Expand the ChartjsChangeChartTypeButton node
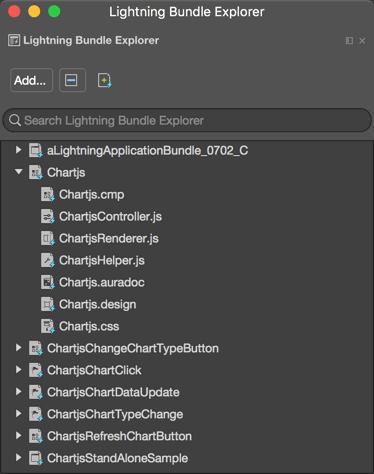Viewport: 374px width, 474px height. (x=19, y=348)
